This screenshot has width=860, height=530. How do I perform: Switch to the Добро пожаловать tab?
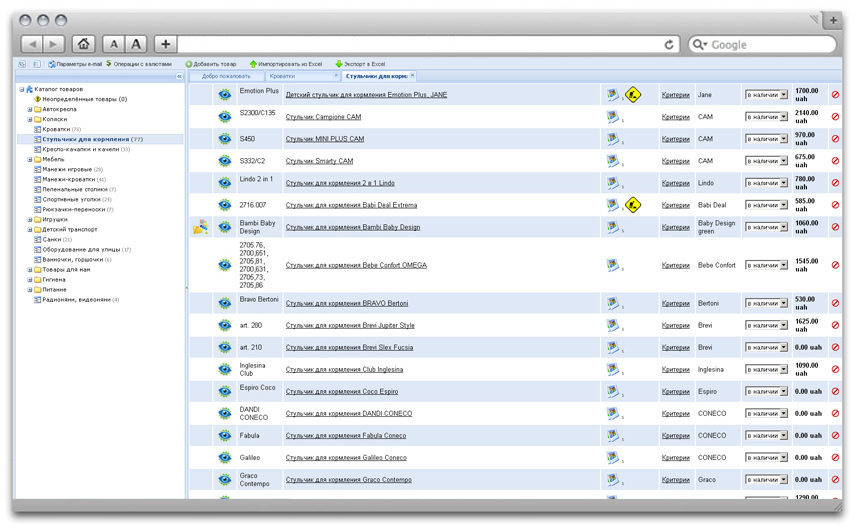[226, 76]
